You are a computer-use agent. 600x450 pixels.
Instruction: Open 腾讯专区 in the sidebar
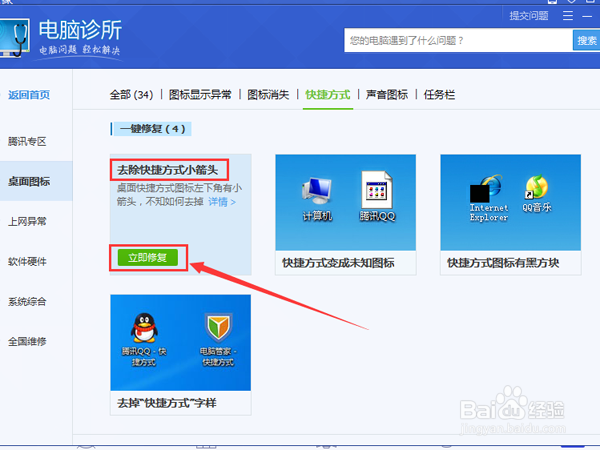27,142
